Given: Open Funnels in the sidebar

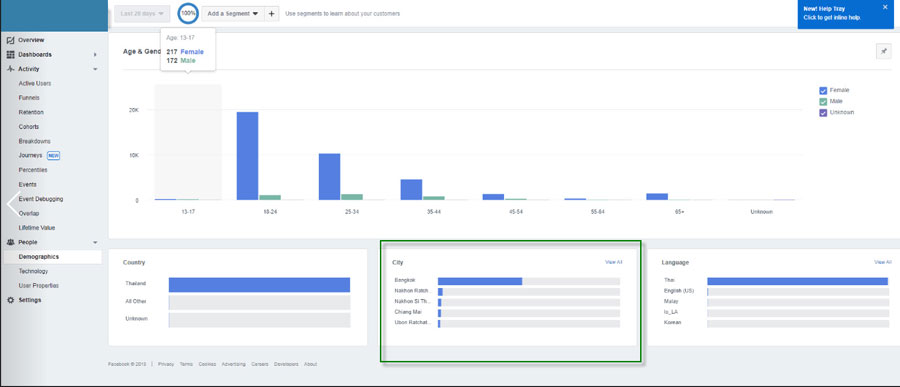Looking at the screenshot, I should [28, 98].
